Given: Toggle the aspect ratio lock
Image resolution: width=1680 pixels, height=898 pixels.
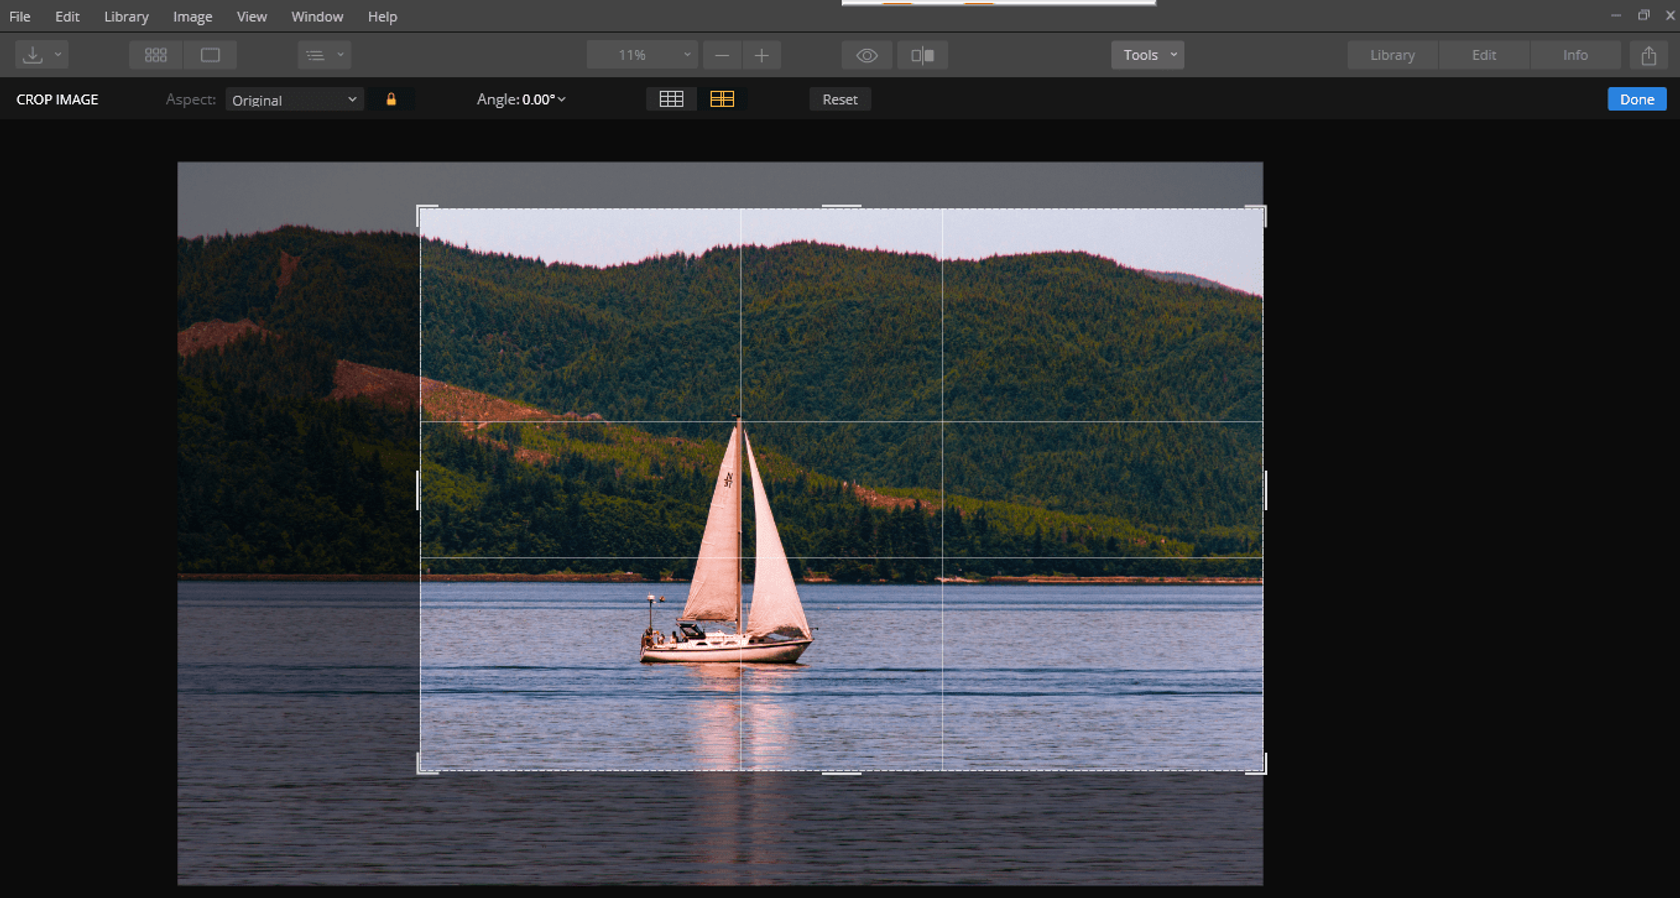Looking at the screenshot, I should tap(391, 99).
